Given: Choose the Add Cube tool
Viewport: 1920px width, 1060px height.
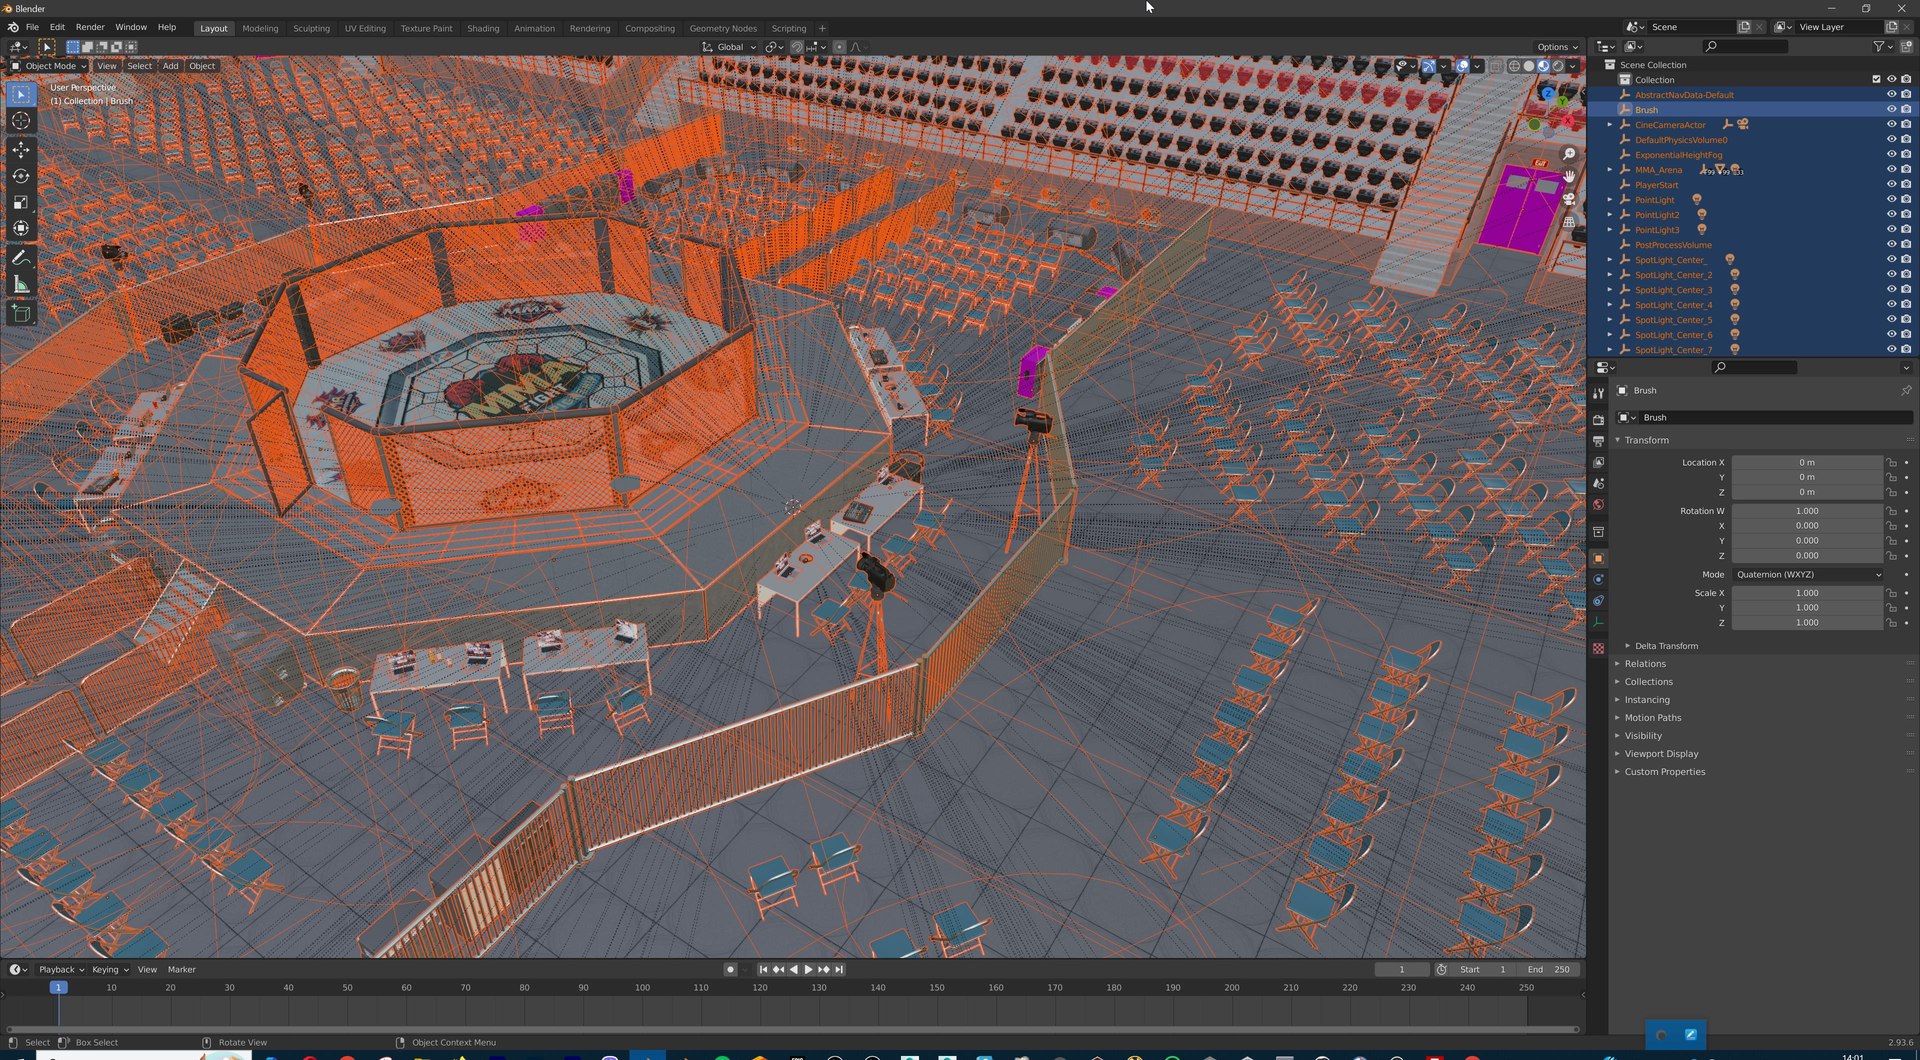Looking at the screenshot, I should click(21, 314).
